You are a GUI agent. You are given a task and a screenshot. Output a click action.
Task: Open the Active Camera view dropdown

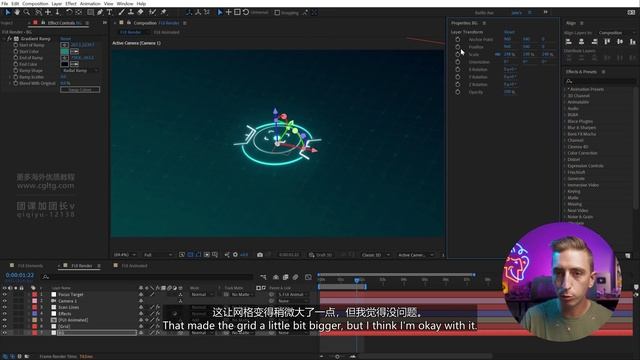(x=416, y=255)
